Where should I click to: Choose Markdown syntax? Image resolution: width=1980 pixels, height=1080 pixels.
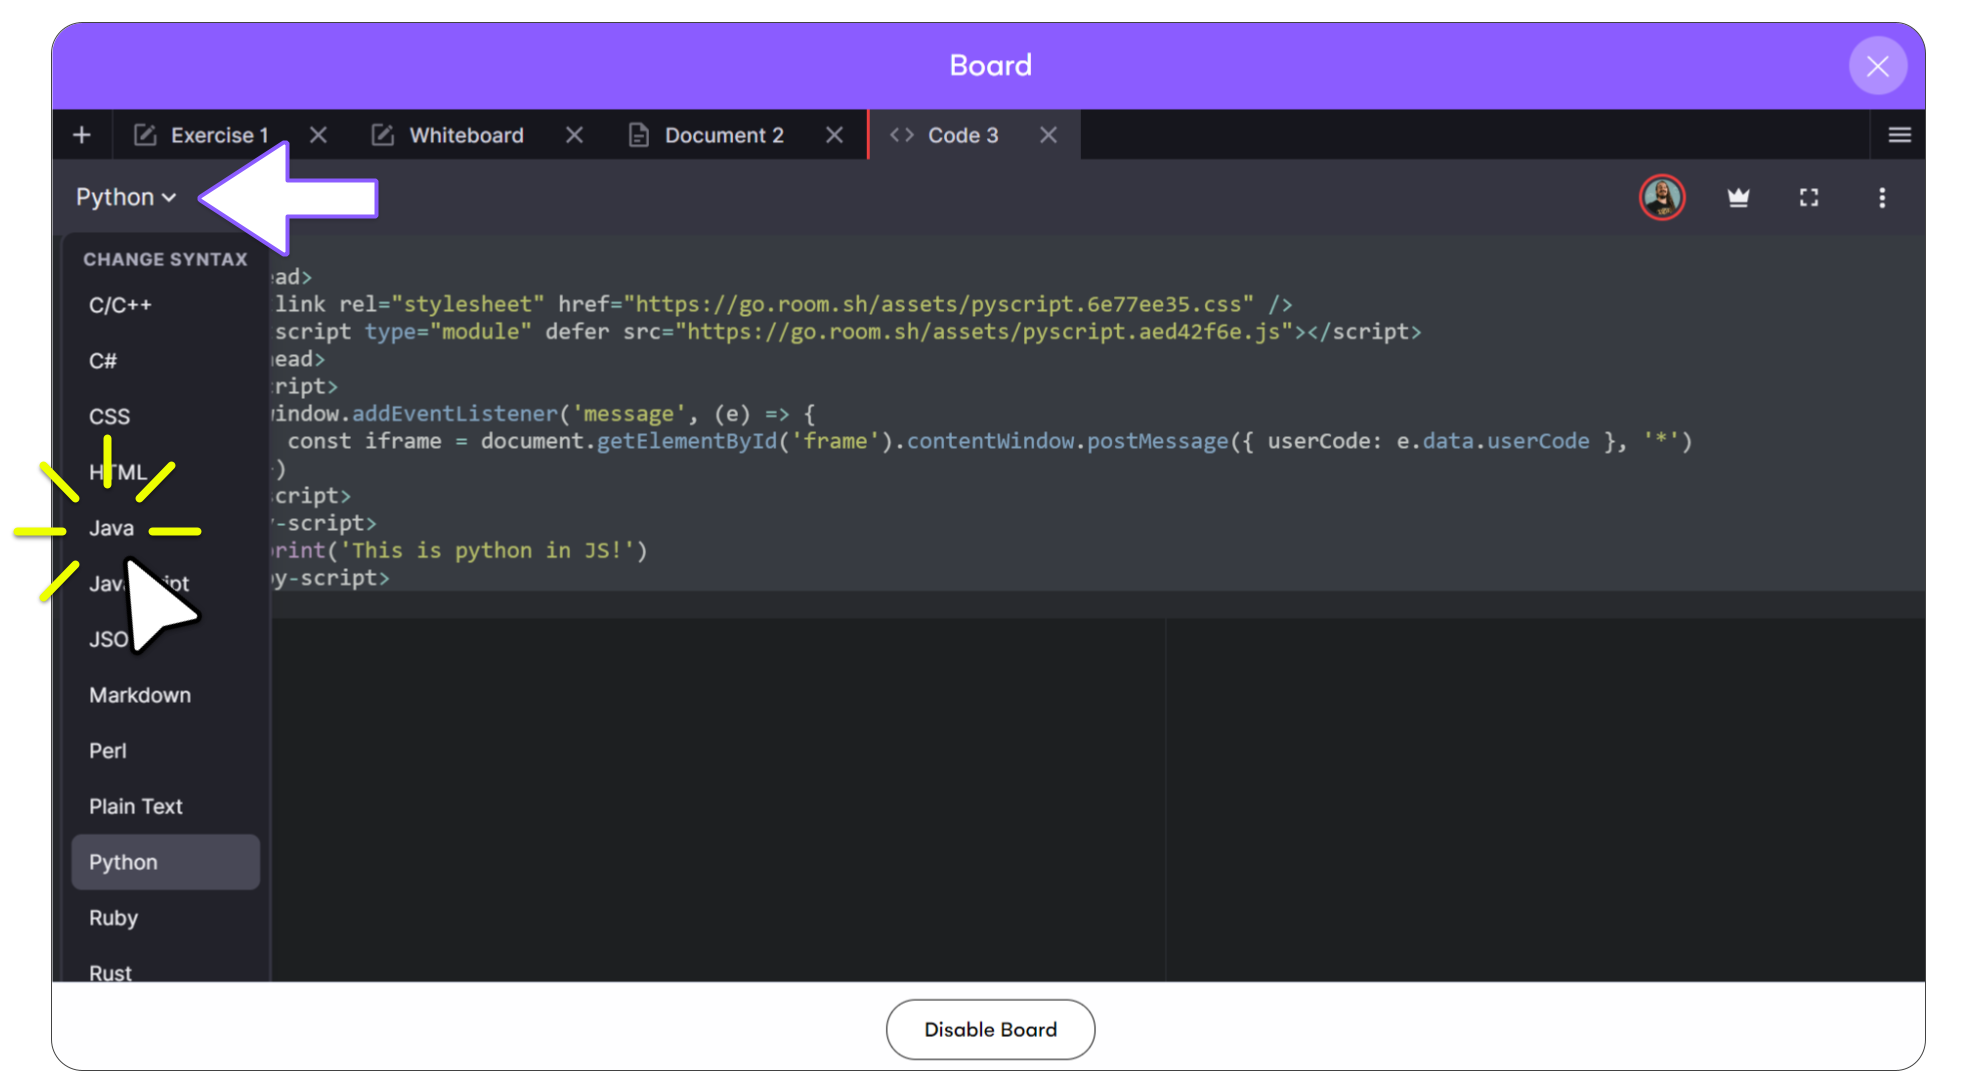(166, 695)
